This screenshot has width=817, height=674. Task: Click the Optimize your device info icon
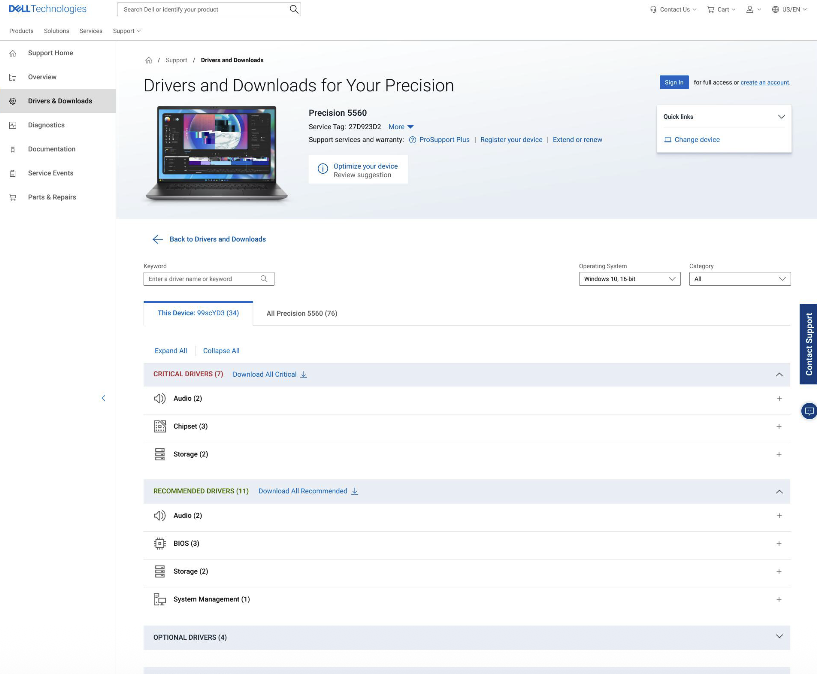coord(323,169)
